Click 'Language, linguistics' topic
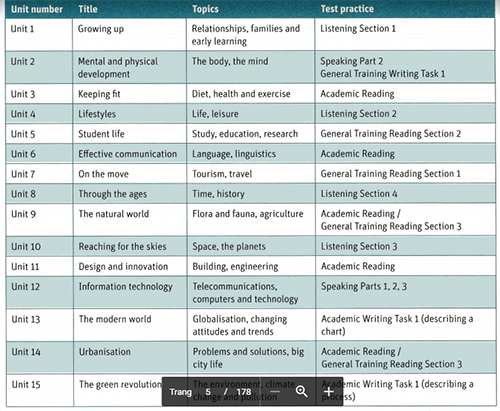The height and width of the screenshot is (411, 500). (234, 154)
